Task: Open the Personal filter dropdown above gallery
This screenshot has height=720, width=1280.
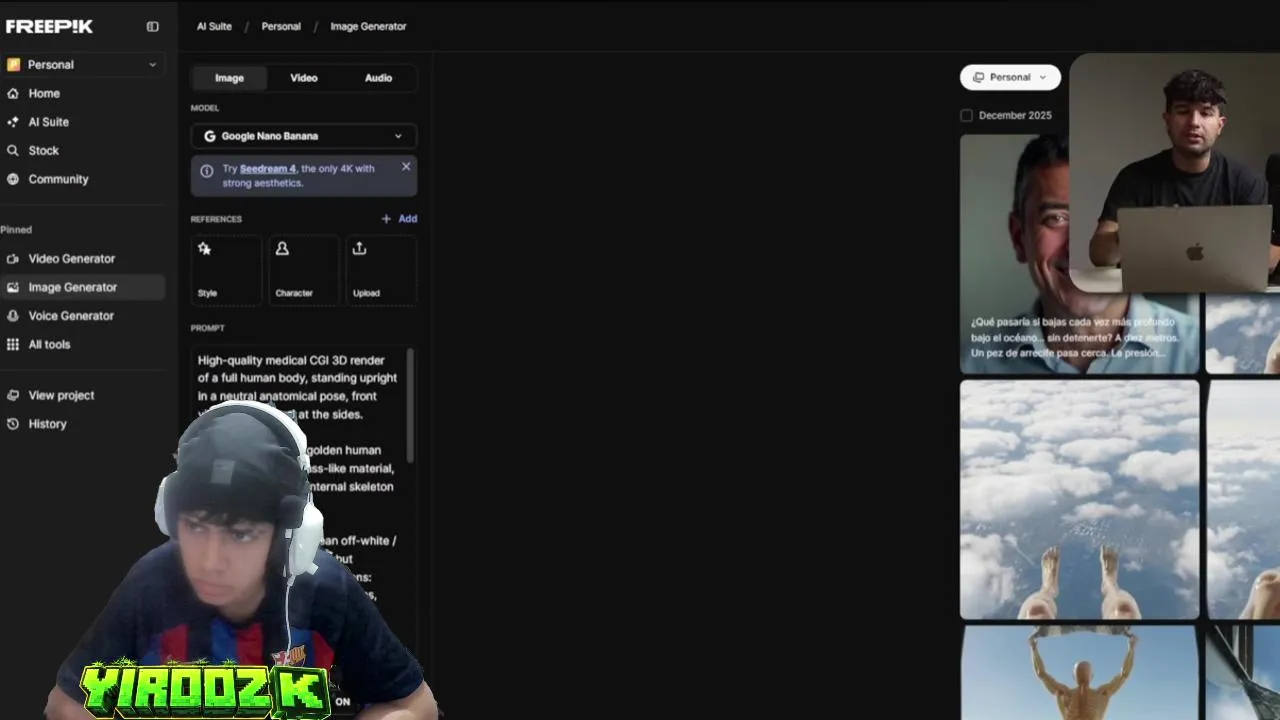Action: 1010,77
